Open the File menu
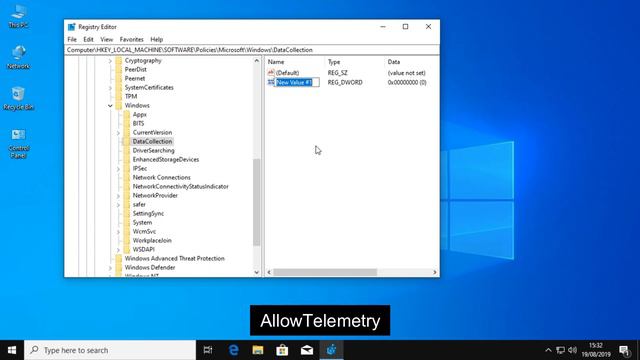640x360 pixels. tap(72, 40)
